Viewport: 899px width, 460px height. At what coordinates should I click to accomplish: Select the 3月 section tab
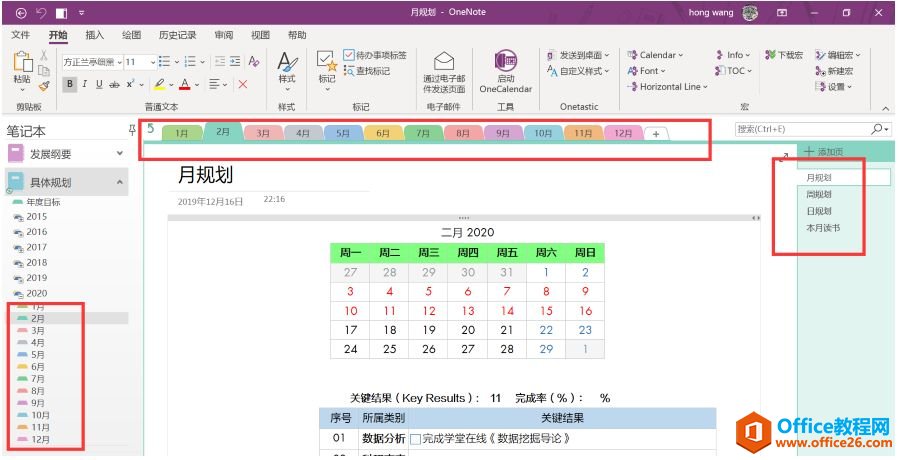coord(263,133)
